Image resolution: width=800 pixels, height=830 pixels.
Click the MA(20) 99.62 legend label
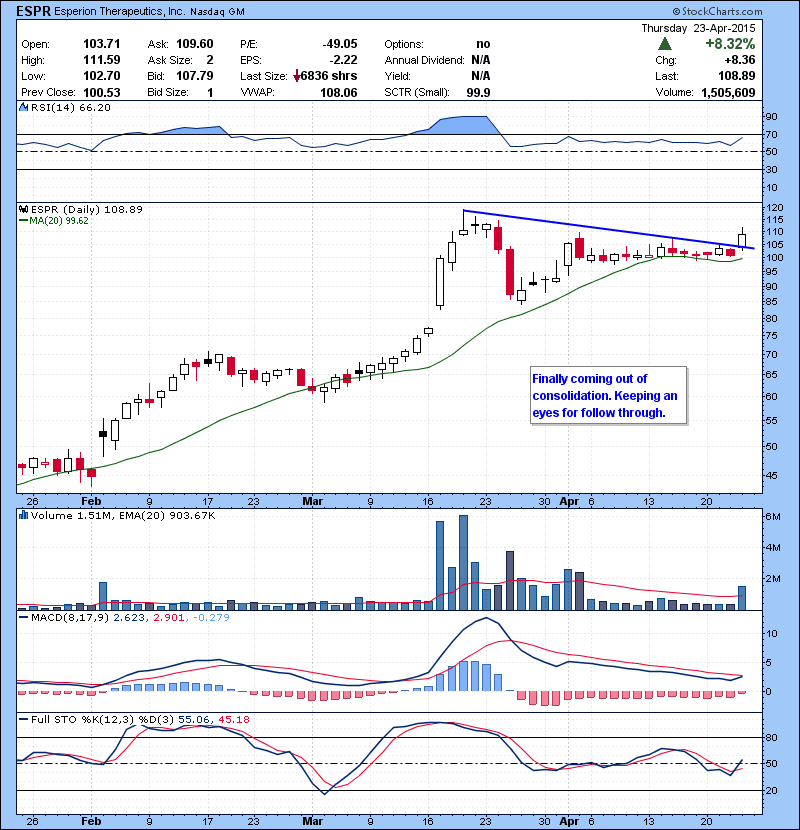[x=59, y=221]
